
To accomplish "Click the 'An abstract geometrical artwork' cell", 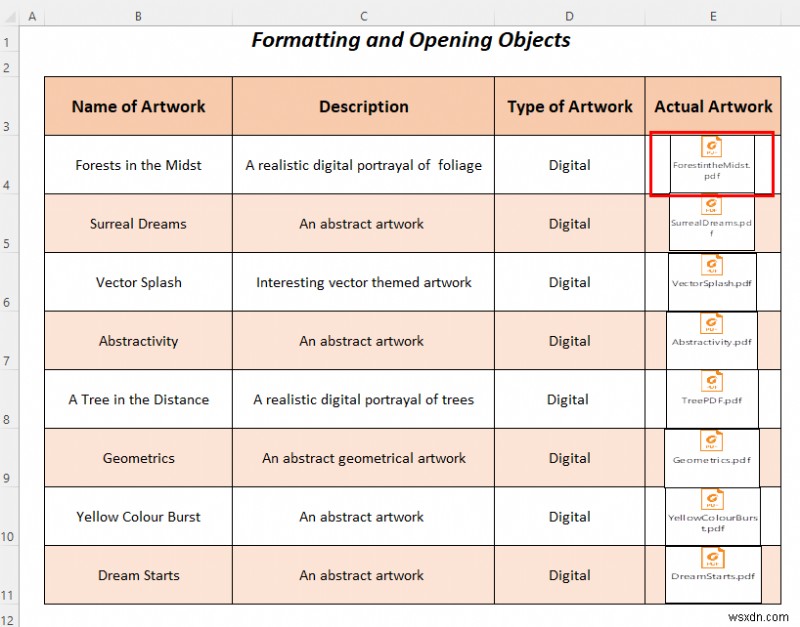I will pos(363,458).
